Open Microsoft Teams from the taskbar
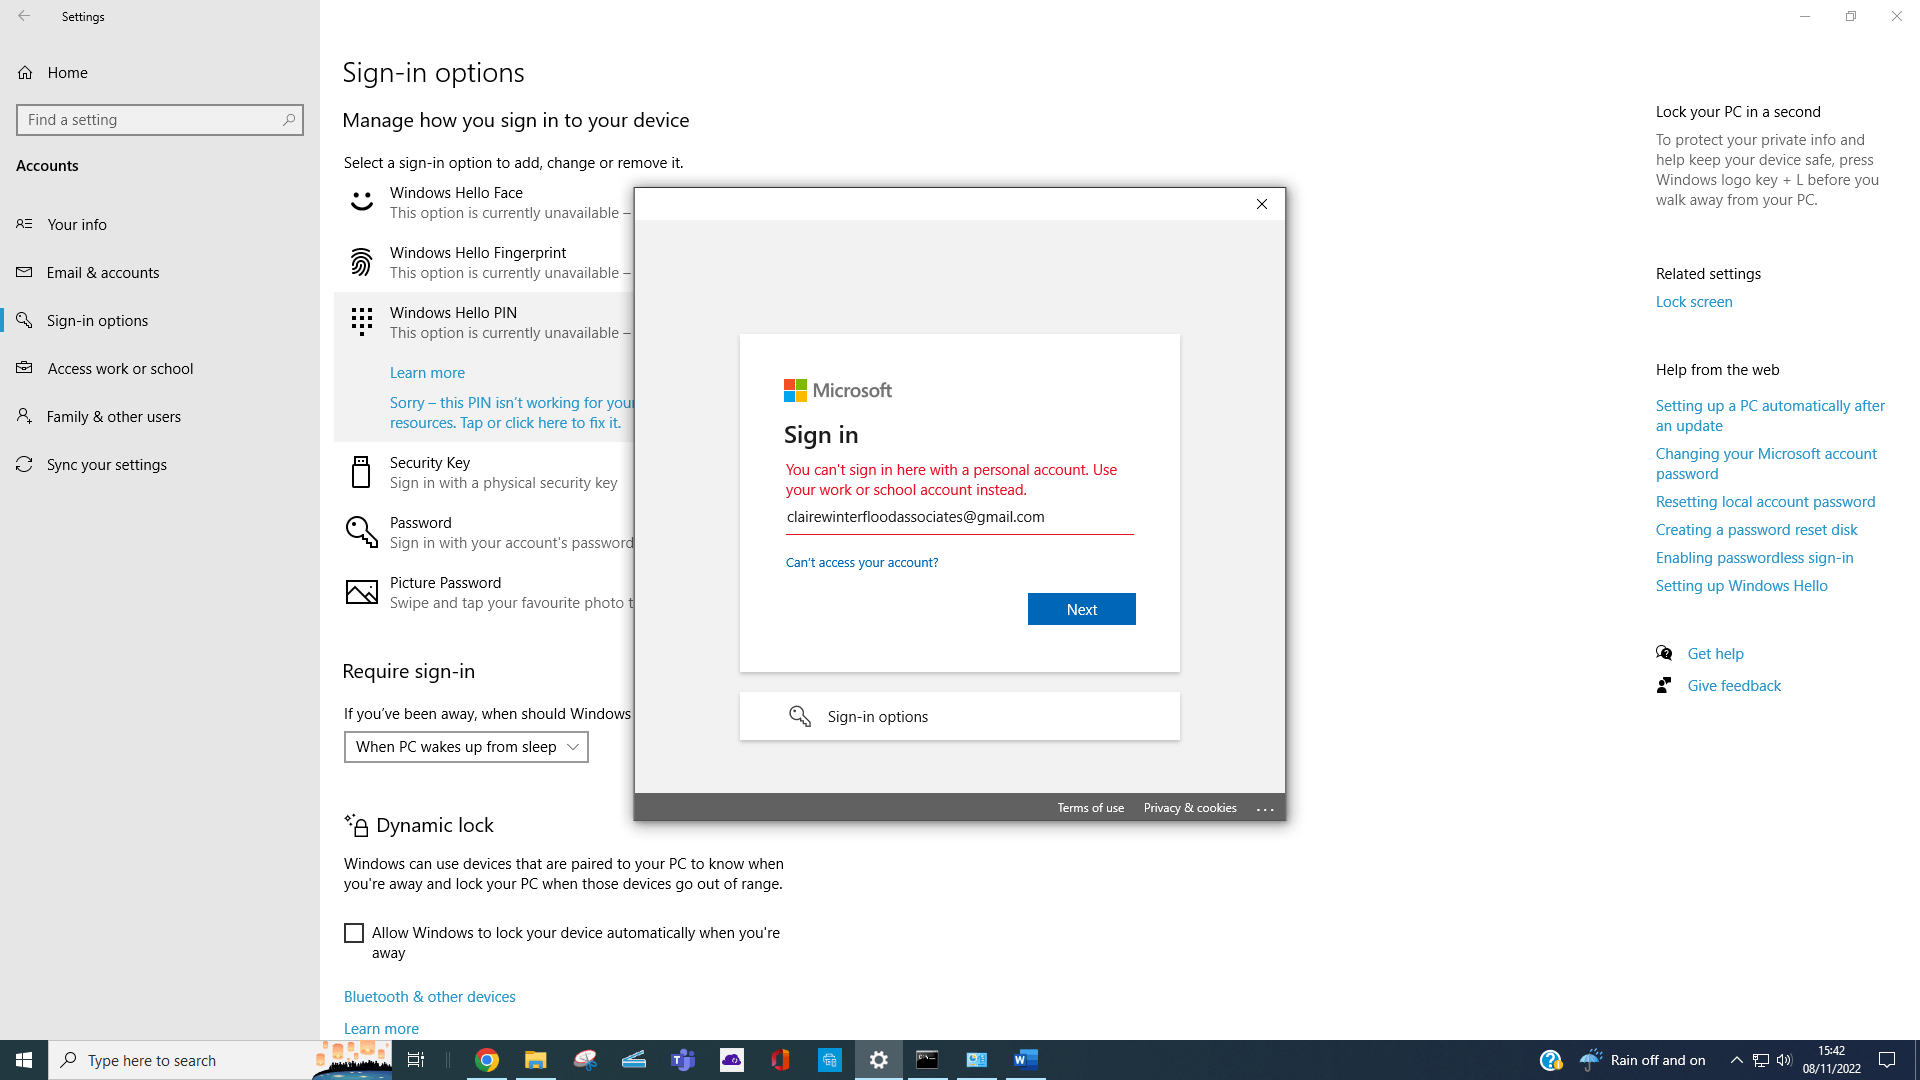Viewport: 1920px width, 1080px height. pos(683,1060)
